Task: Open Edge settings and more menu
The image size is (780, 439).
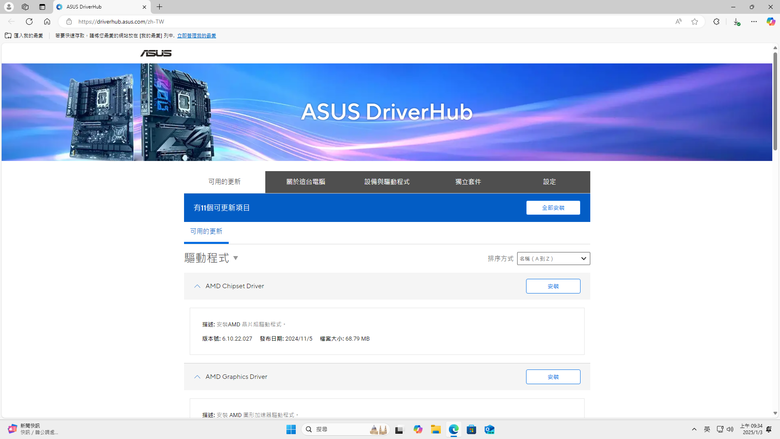Action: click(x=754, y=21)
